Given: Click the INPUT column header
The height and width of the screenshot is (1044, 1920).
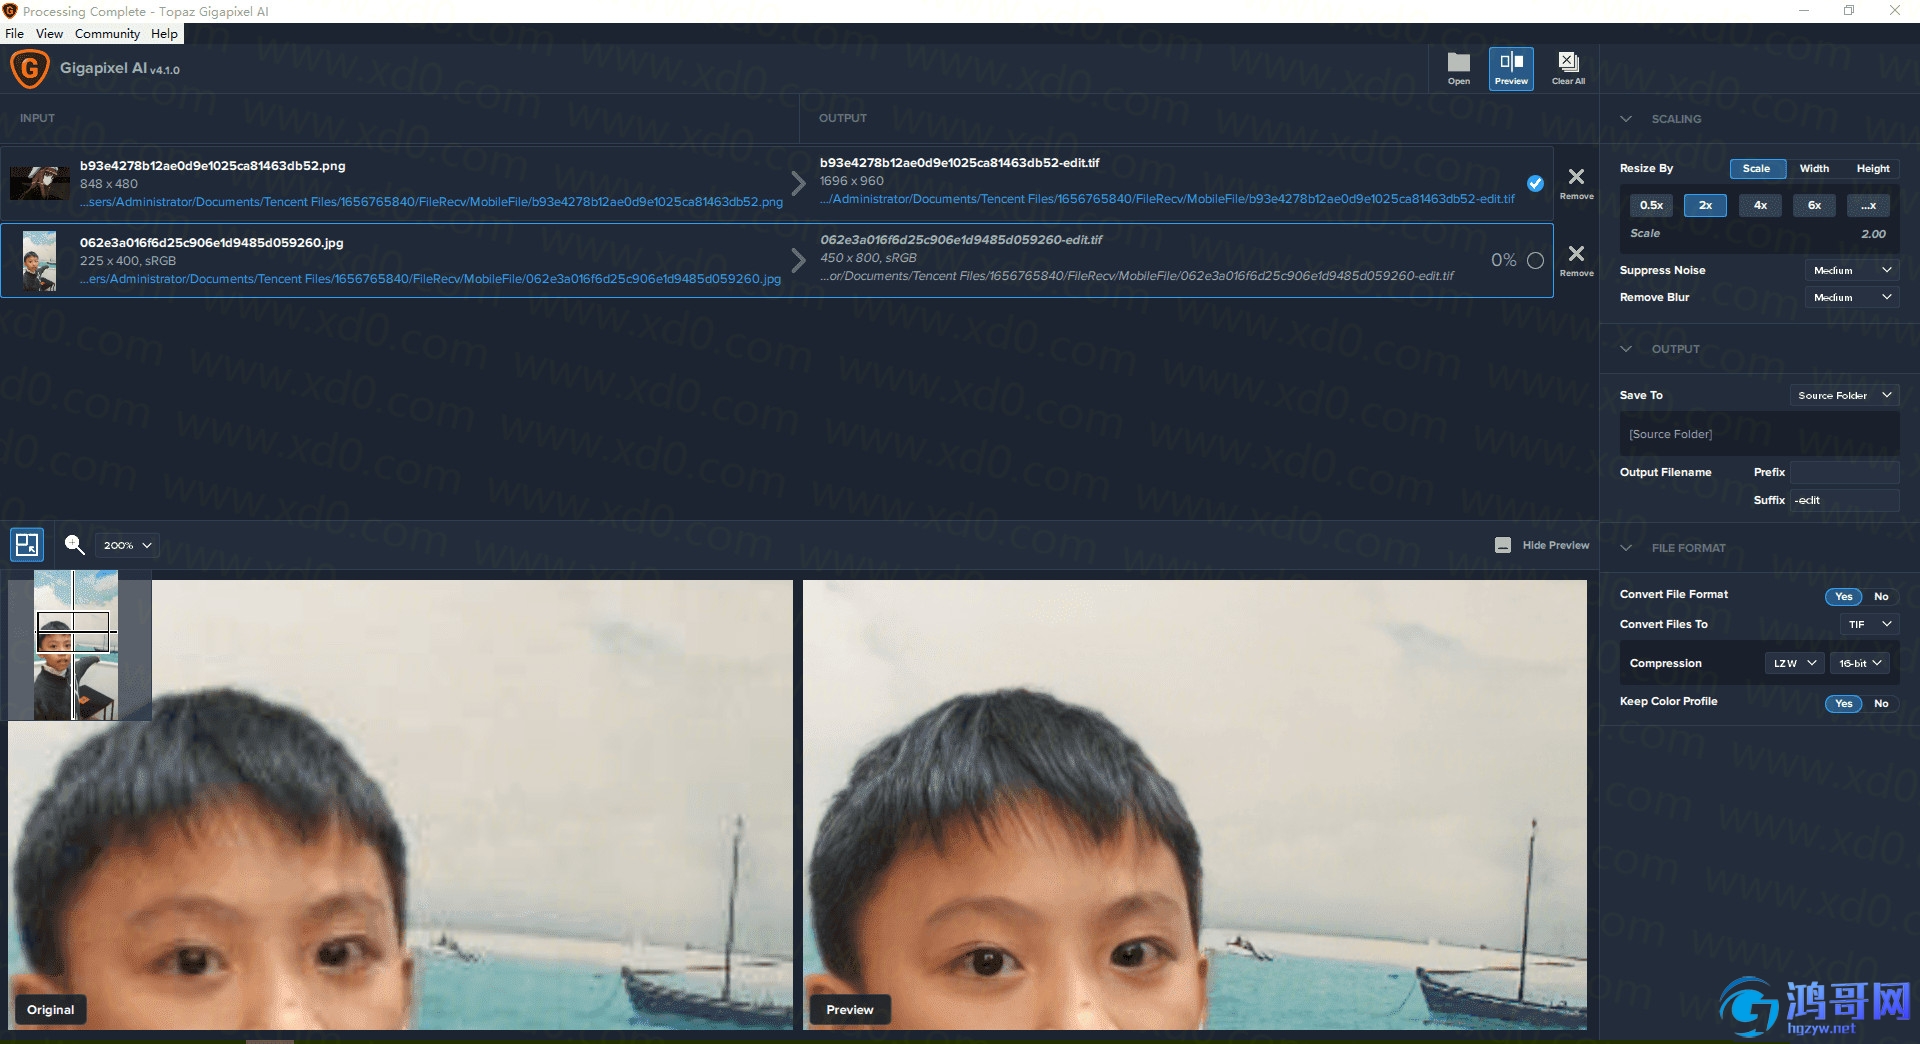Looking at the screenshot, I should [37, 118].
